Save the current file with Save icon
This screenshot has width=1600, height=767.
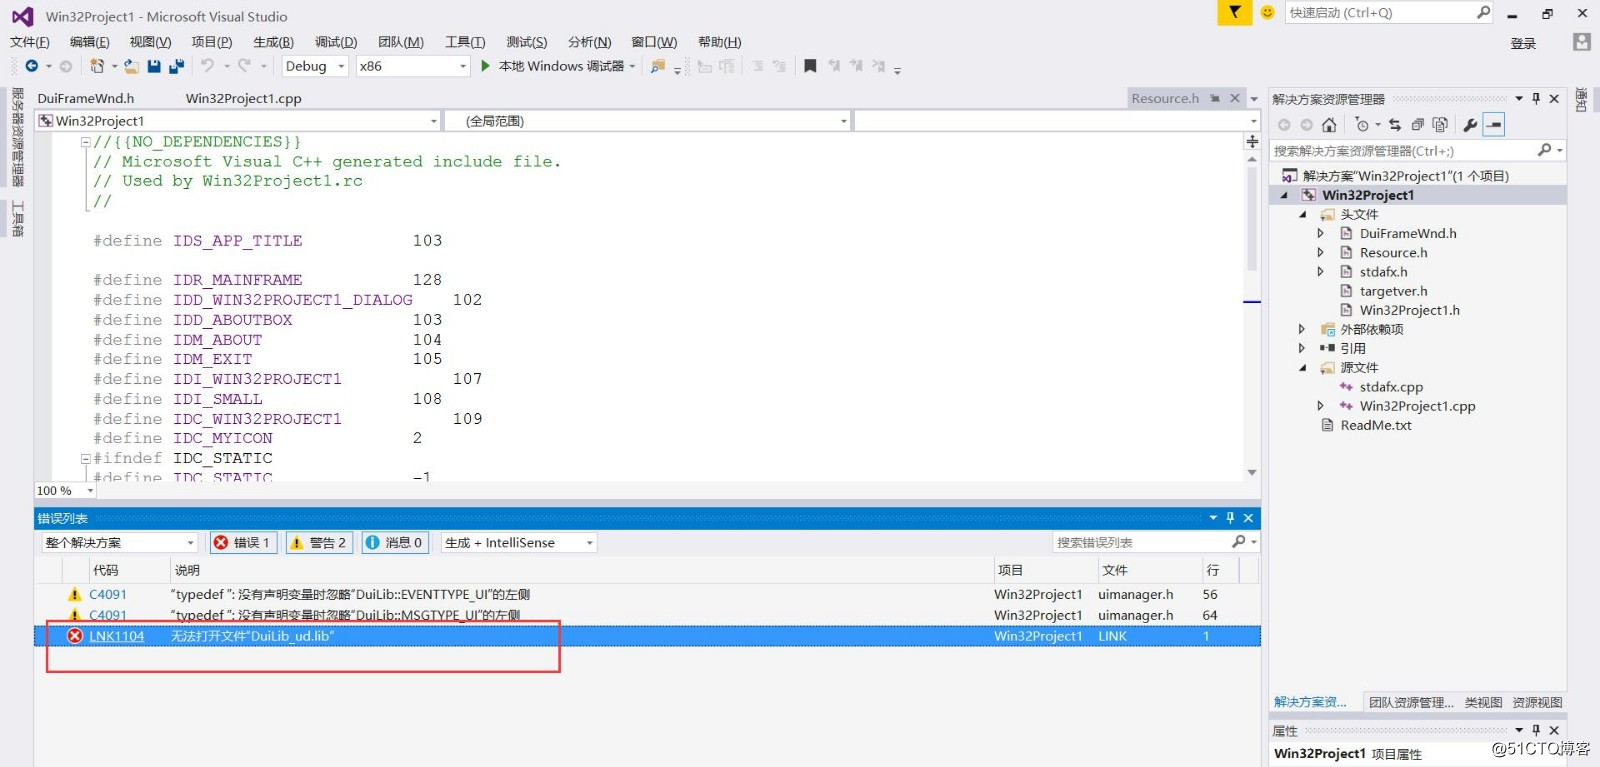[154, 66]
